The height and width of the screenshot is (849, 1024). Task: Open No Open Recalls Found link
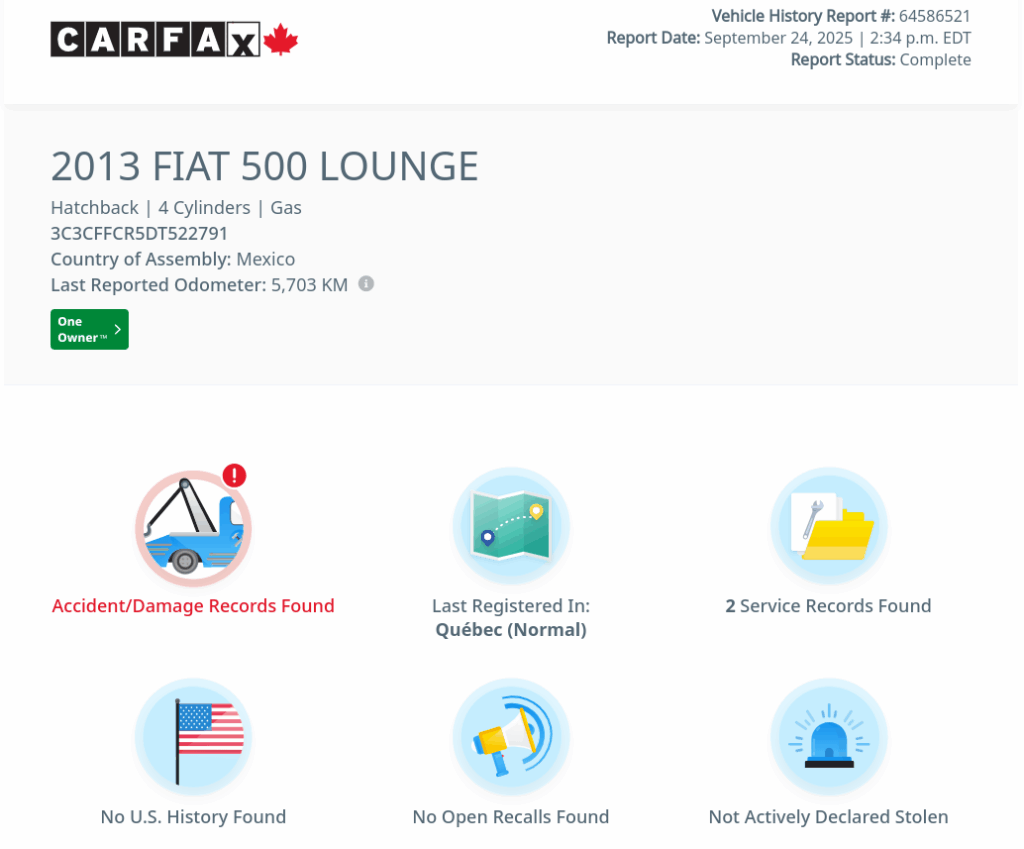pos(511,817)
